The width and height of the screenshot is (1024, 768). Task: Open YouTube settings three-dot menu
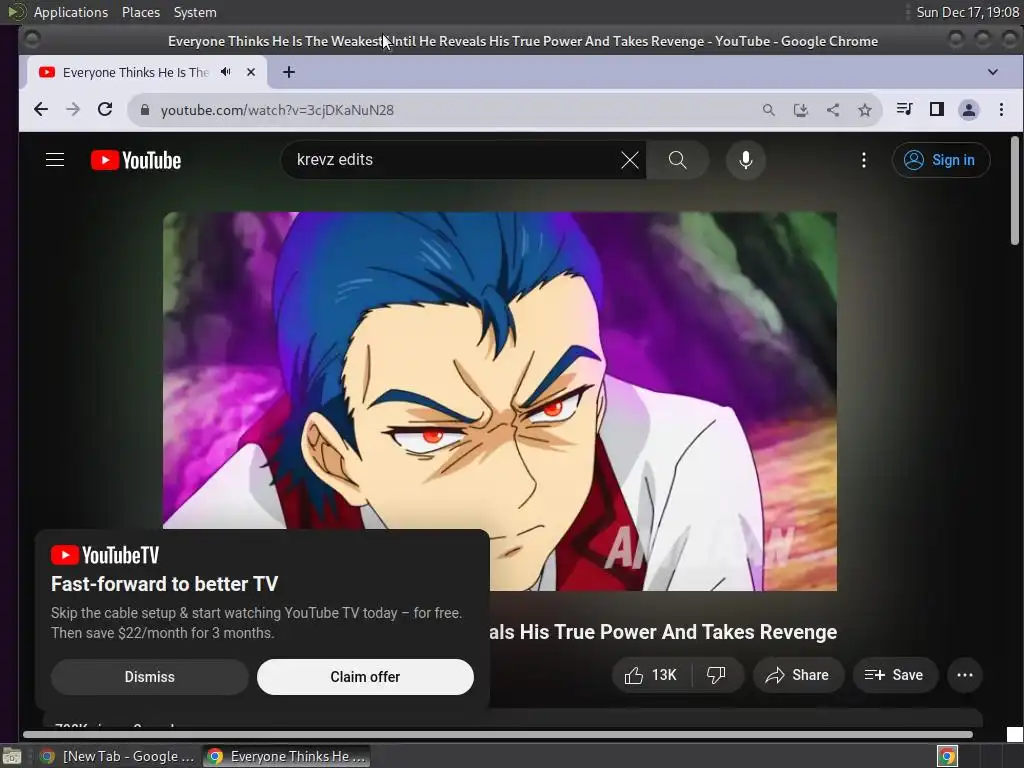(x=863, y=160)
